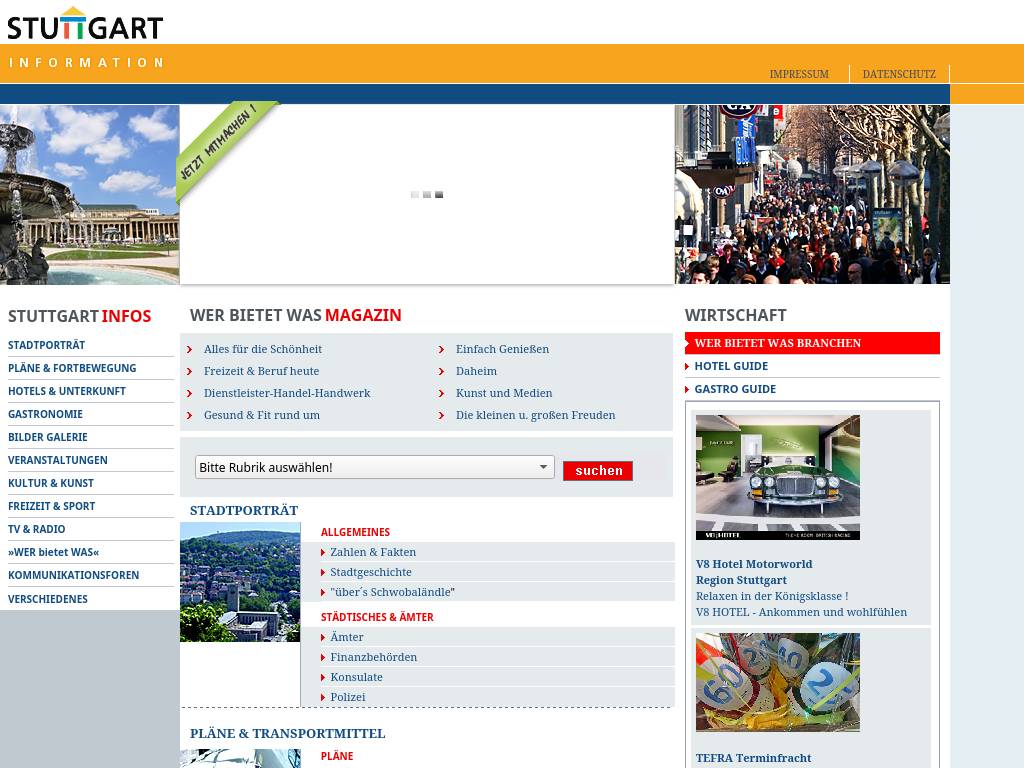Open the Hotel Guide section
This screenshot has height=768, width=1024.
[731, 366]
